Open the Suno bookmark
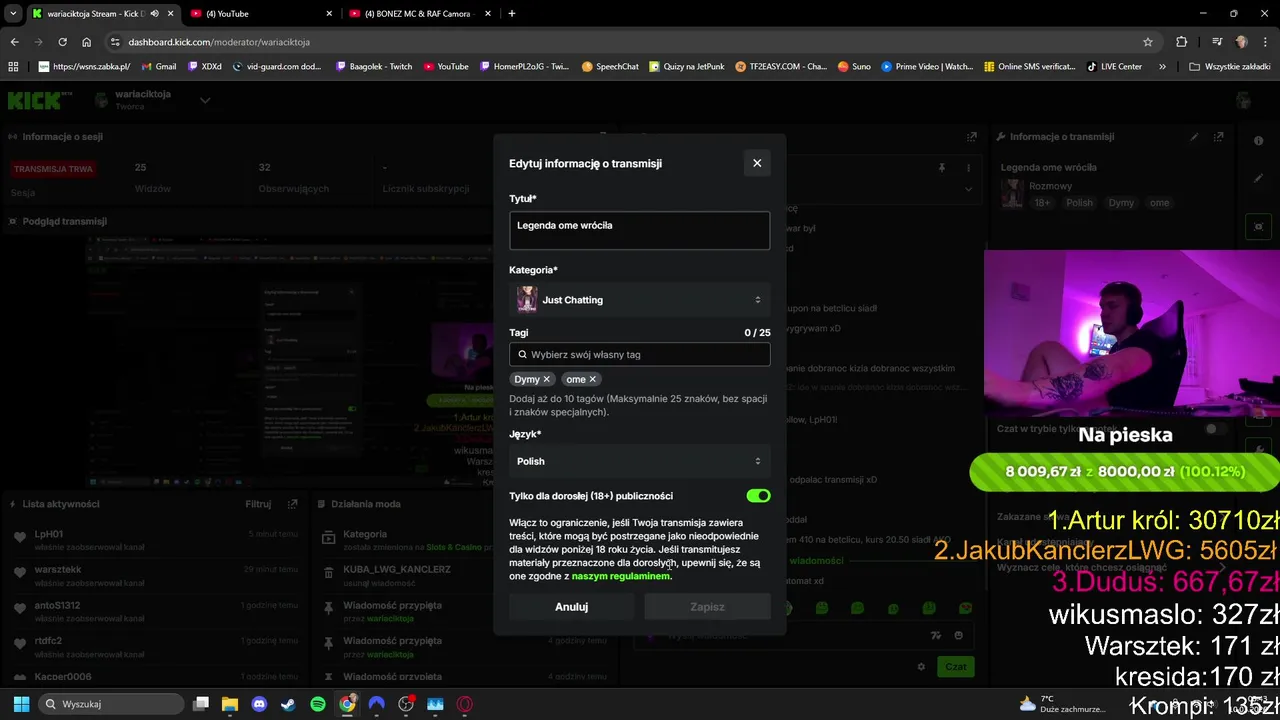 click(x=854, y=66)
